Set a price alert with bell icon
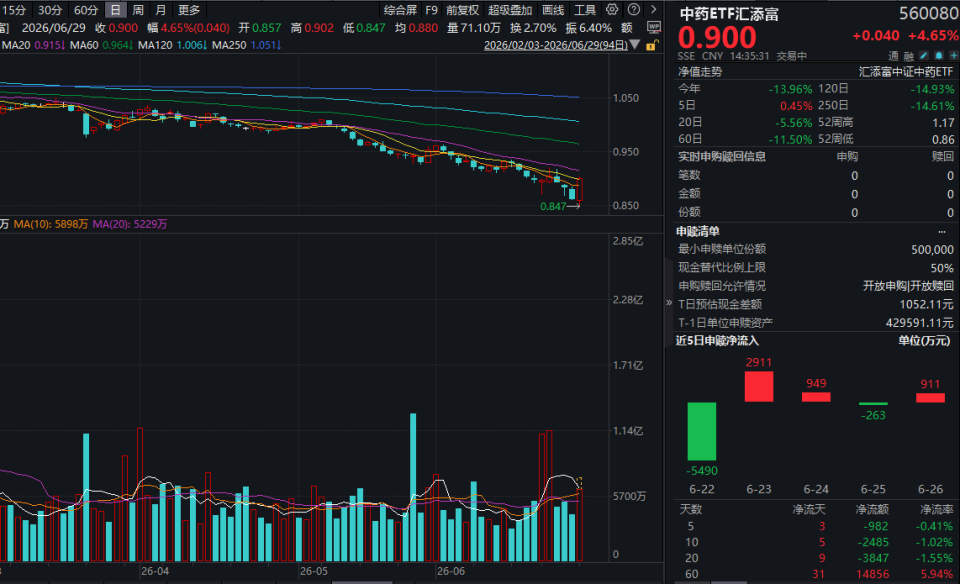Viewport: 960px width, 584px height. (939, 56)
